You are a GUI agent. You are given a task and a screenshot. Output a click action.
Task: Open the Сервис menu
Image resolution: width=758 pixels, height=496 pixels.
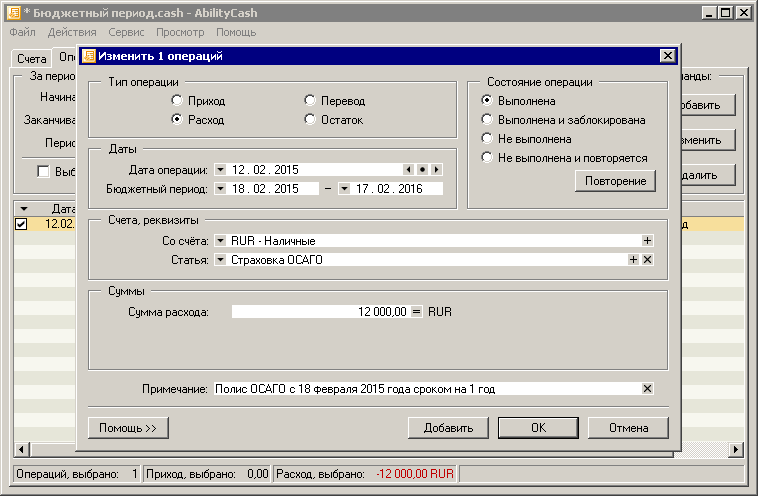[x=126, y=32]
